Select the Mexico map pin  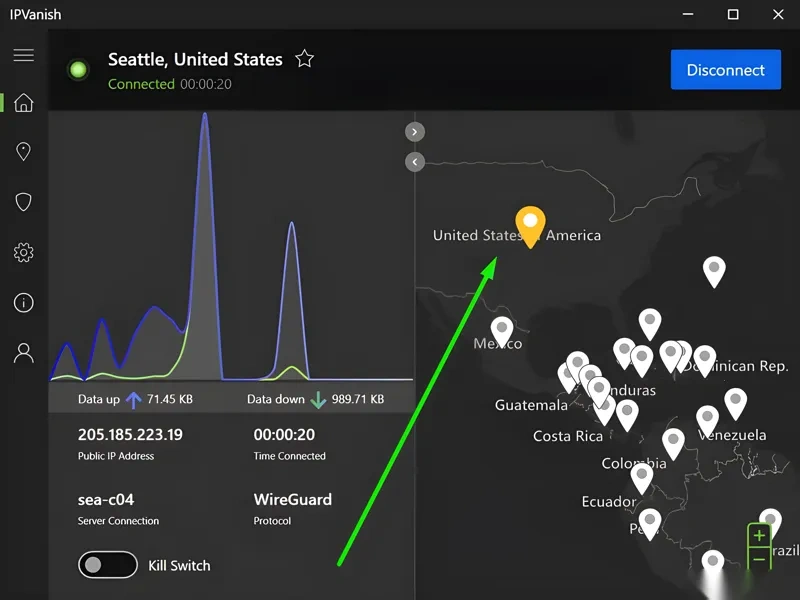click(x=502, y=332)
